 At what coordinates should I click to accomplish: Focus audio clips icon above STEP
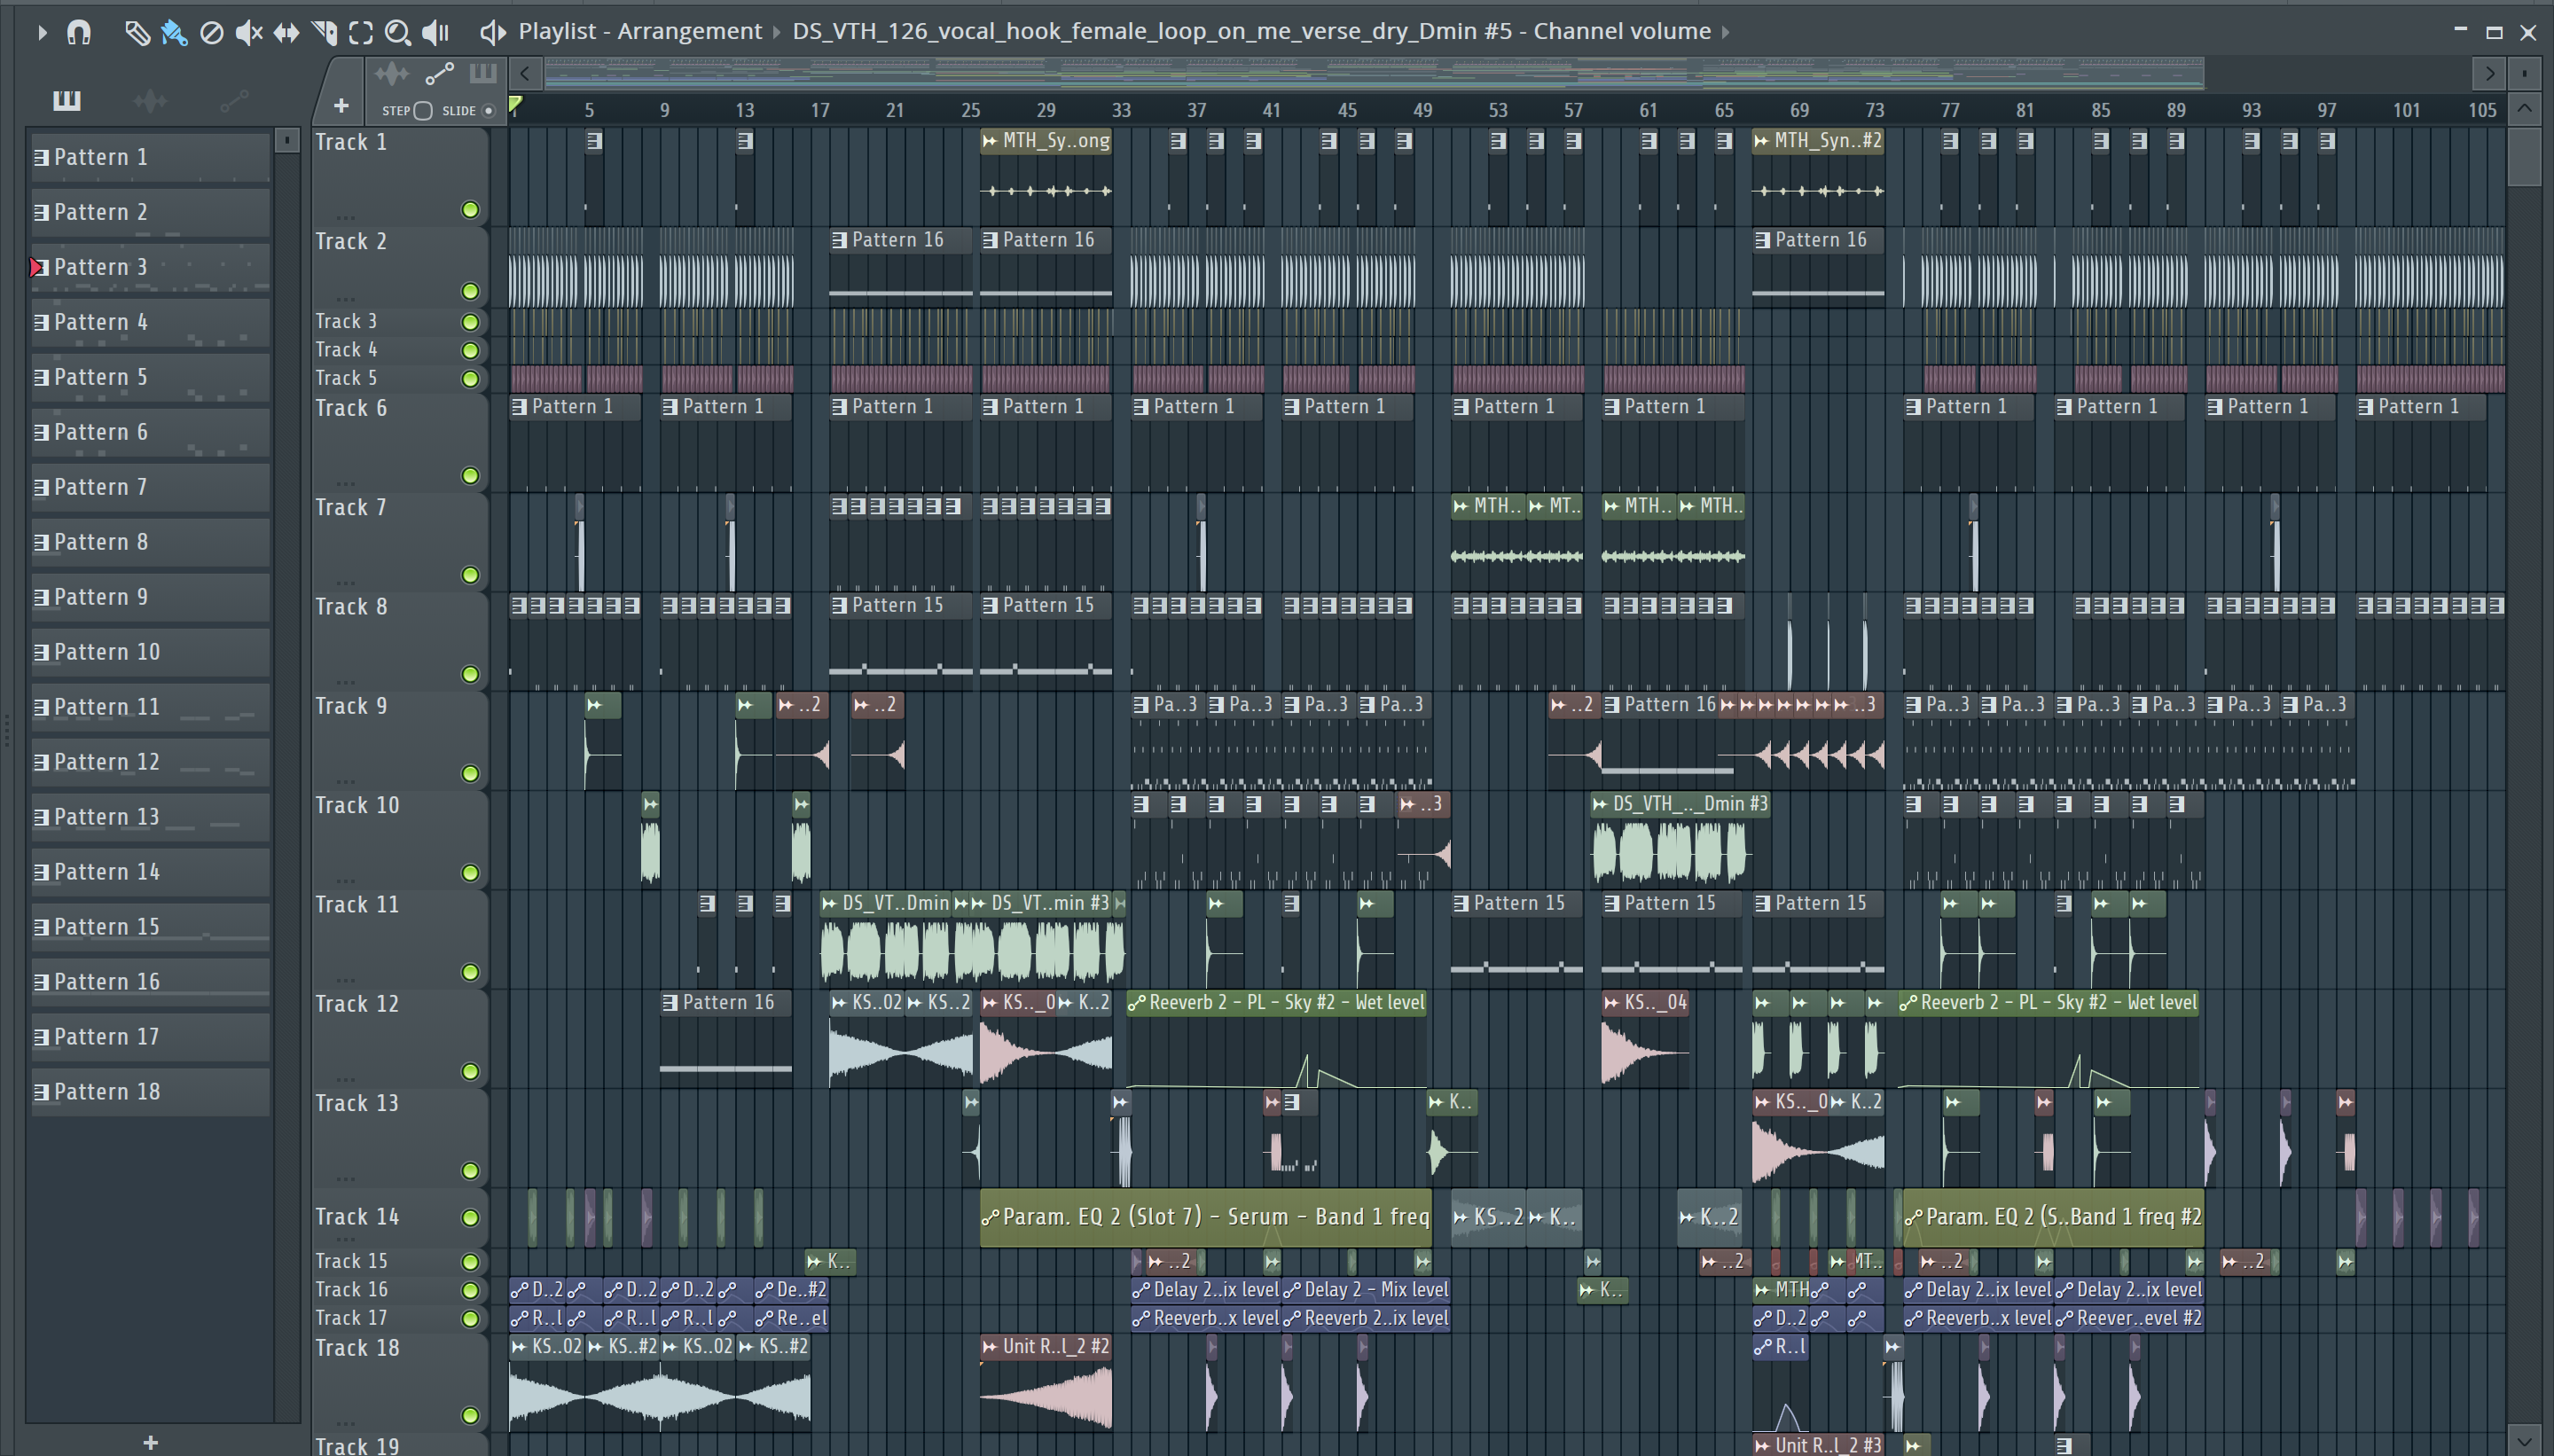tap(391, 74)
